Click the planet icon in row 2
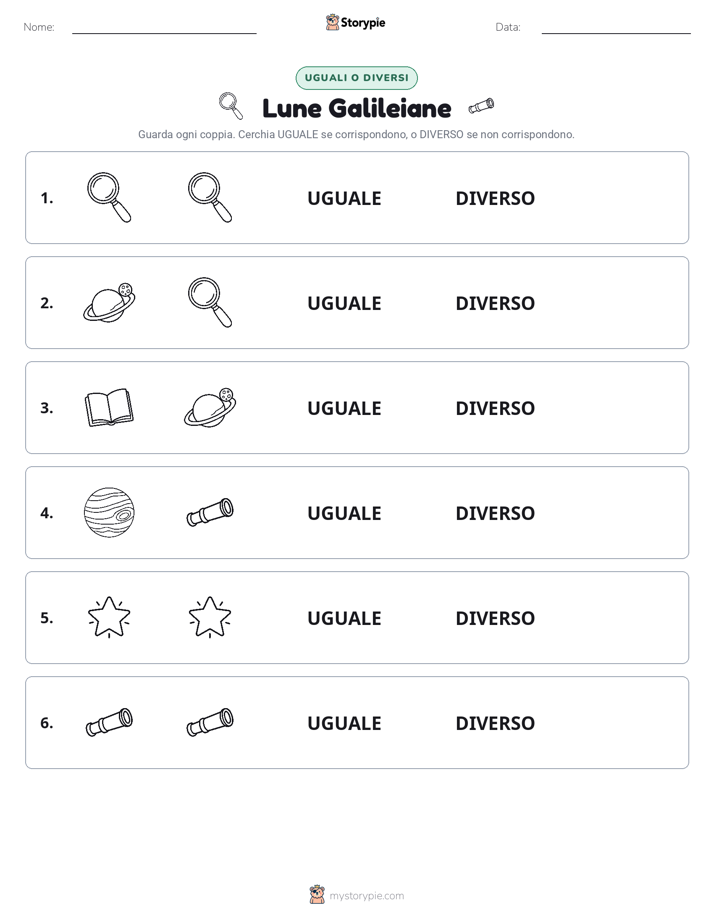This screenshot has height=924, width=714. pyautogui.click(x=109, y=303)
